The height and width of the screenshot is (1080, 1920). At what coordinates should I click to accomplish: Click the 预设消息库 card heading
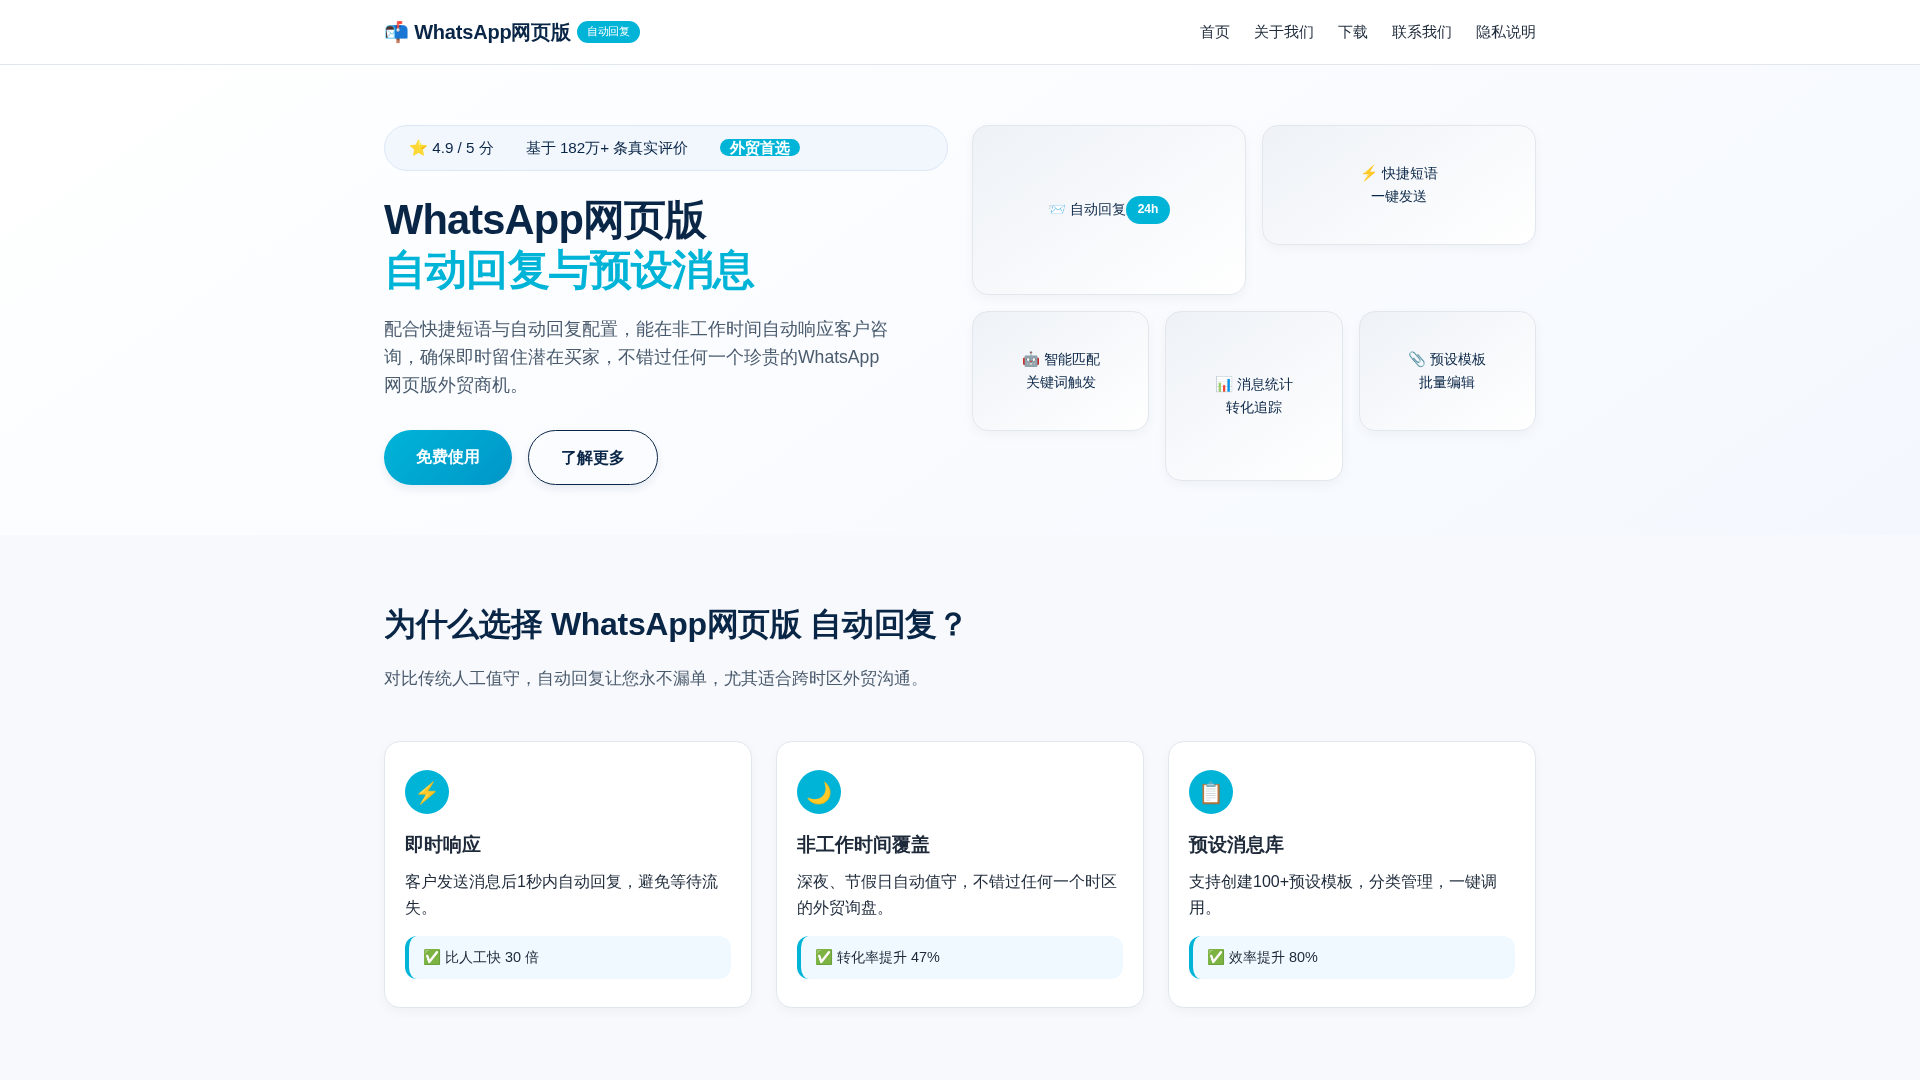[1236, 845]
